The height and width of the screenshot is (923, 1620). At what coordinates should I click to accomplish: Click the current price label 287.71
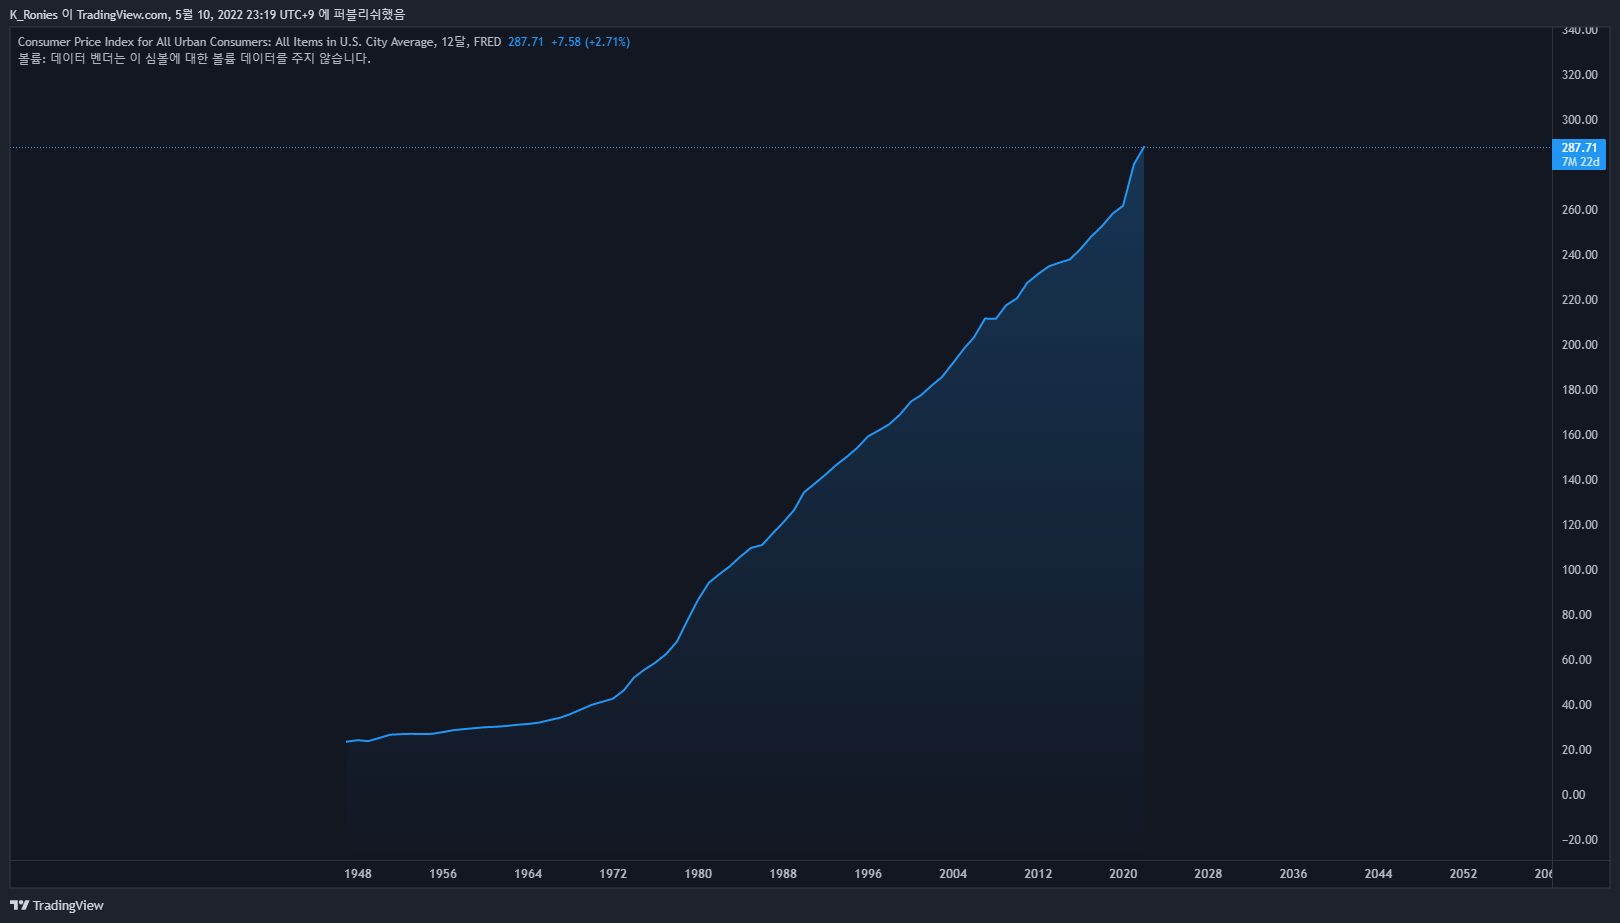[x=1579, y=148]
